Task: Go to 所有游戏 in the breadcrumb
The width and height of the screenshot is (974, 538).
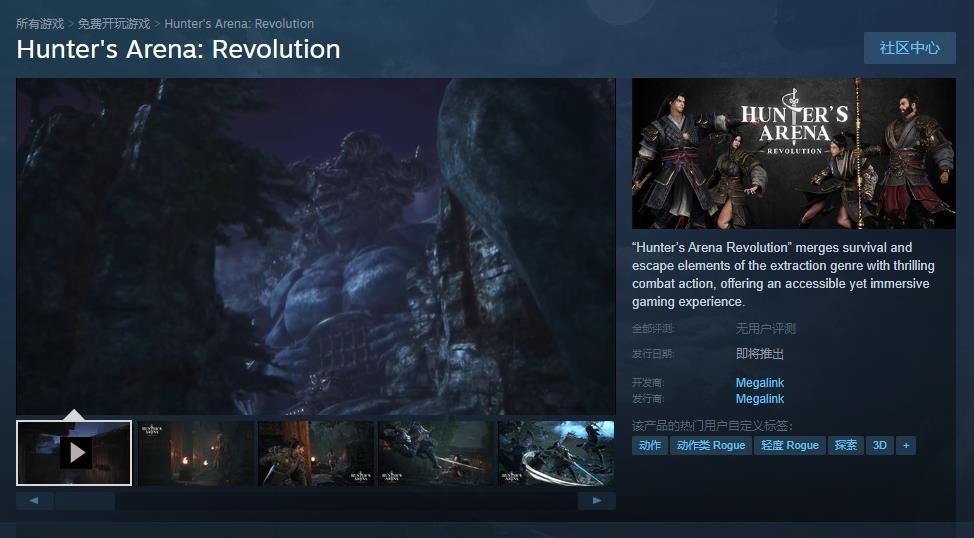Action: tap(40, 23)
